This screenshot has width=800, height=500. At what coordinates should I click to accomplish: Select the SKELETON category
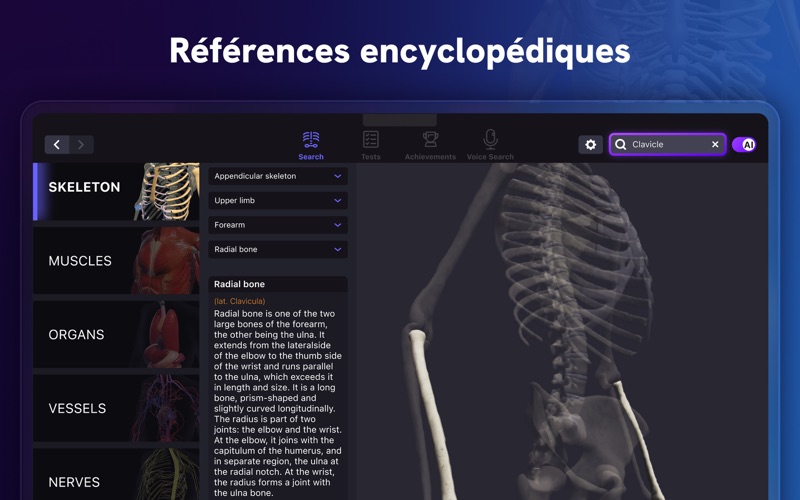click(x=116, y=191)
